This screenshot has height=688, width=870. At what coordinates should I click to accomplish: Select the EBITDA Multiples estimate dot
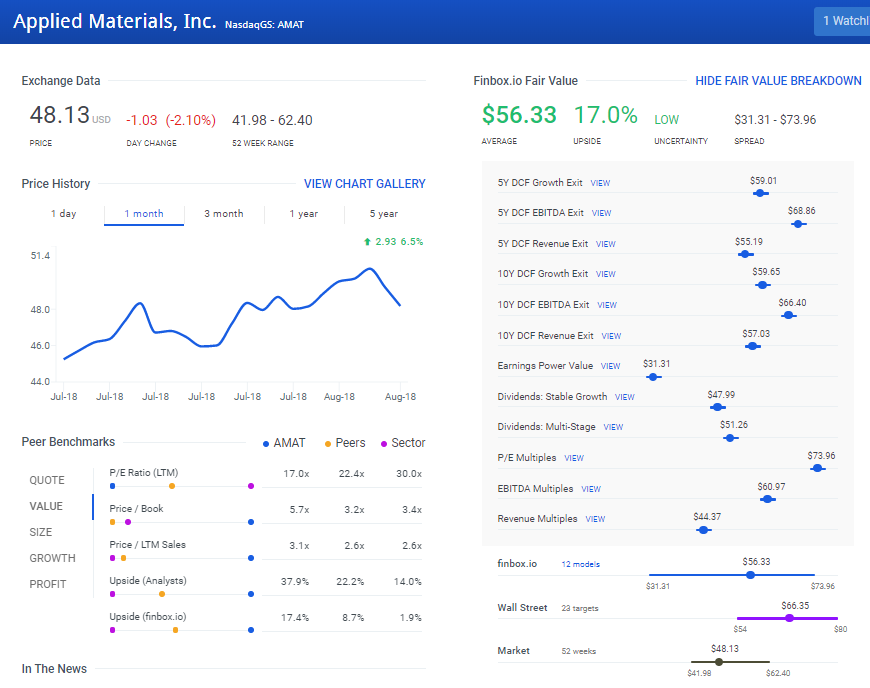[768, 498]
